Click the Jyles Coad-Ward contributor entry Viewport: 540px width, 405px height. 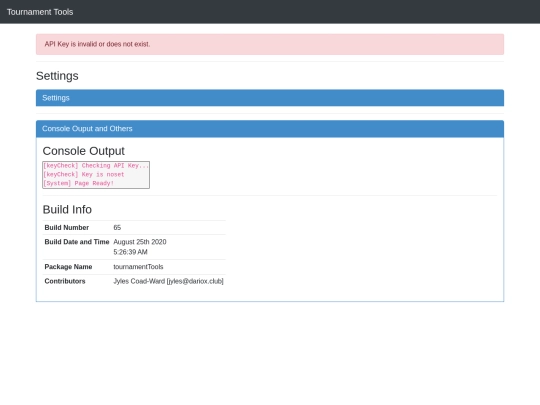point(168,281)
